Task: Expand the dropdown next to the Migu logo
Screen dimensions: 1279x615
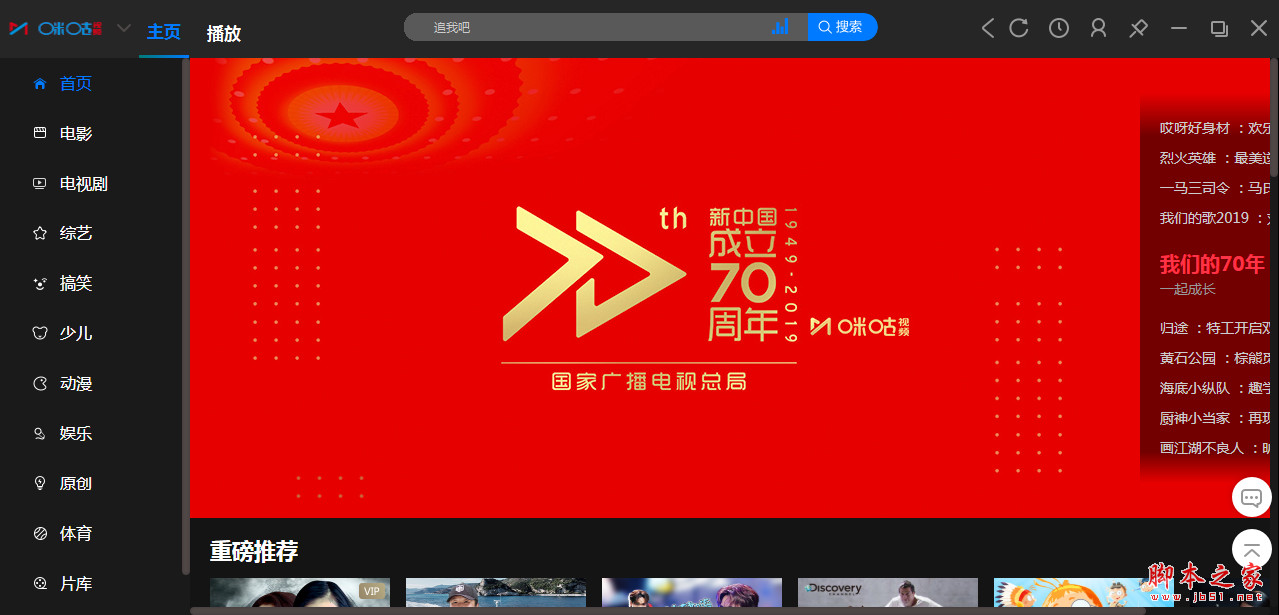Action: click(x=123, y=28)
